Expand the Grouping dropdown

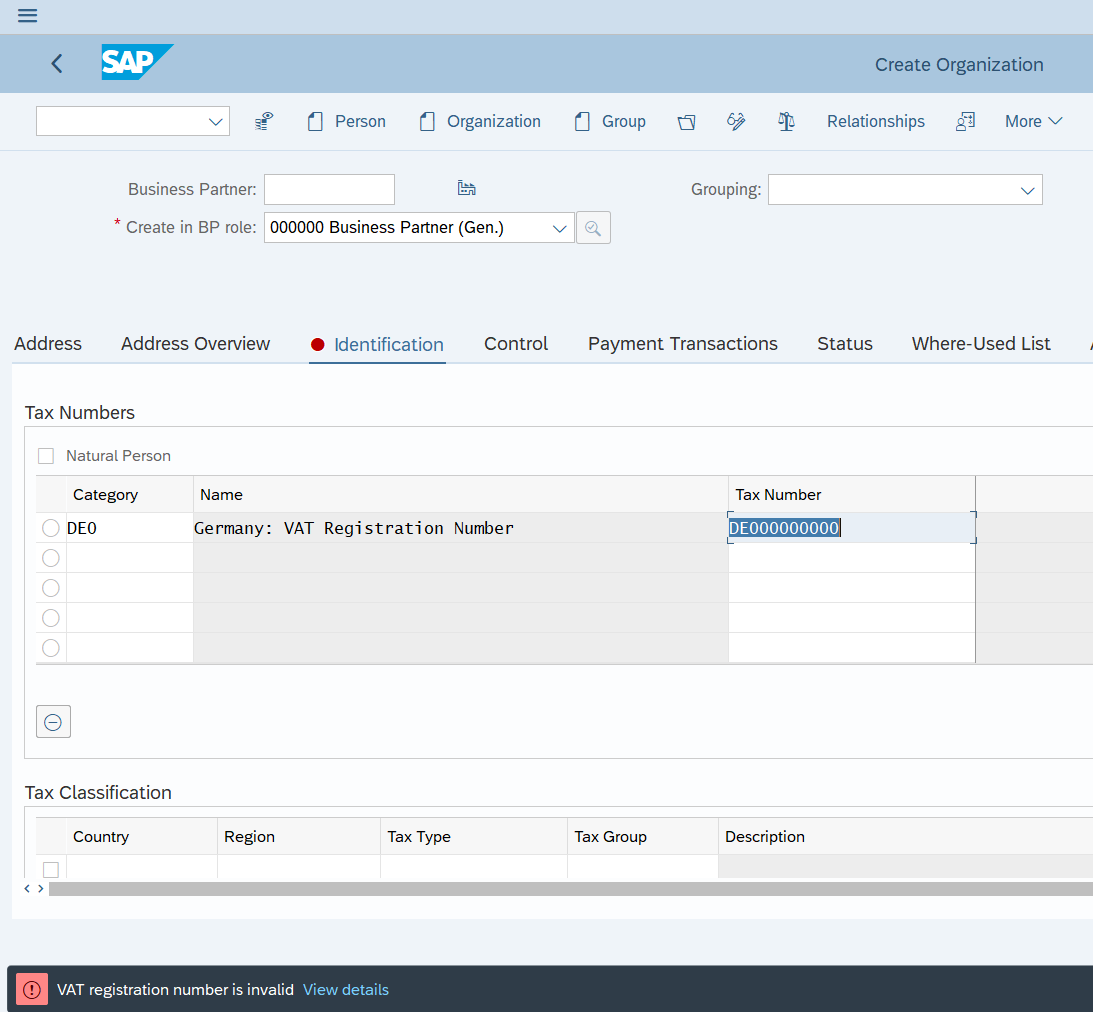pyautogui.click(x=1027, y=190)
